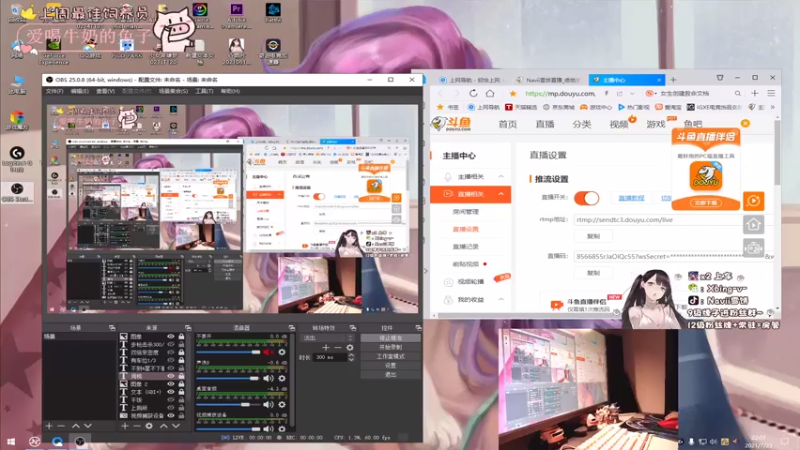This screenshot has width=800, height=450.
Task: Open the 直播教程 link
Action: [631, 198]
